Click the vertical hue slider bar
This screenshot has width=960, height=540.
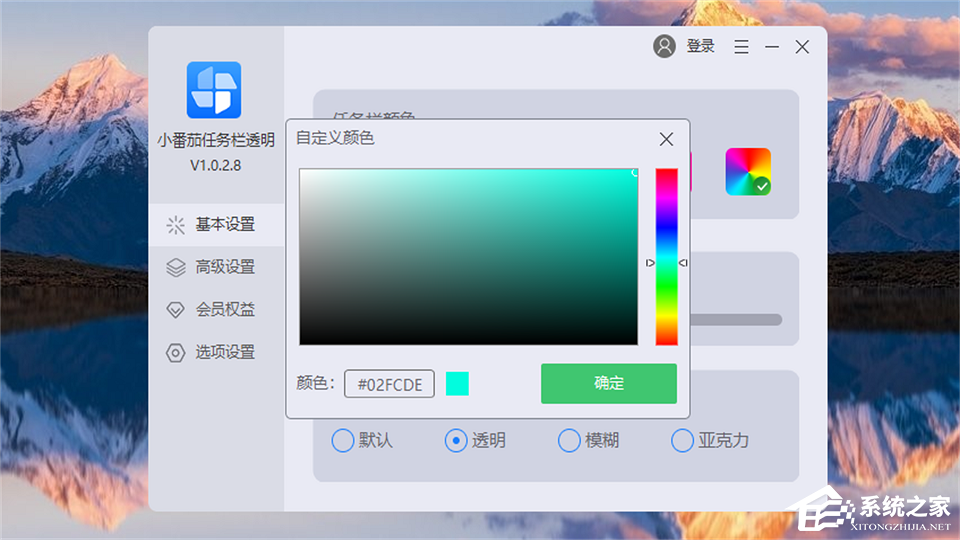click(x=667, y=257)
